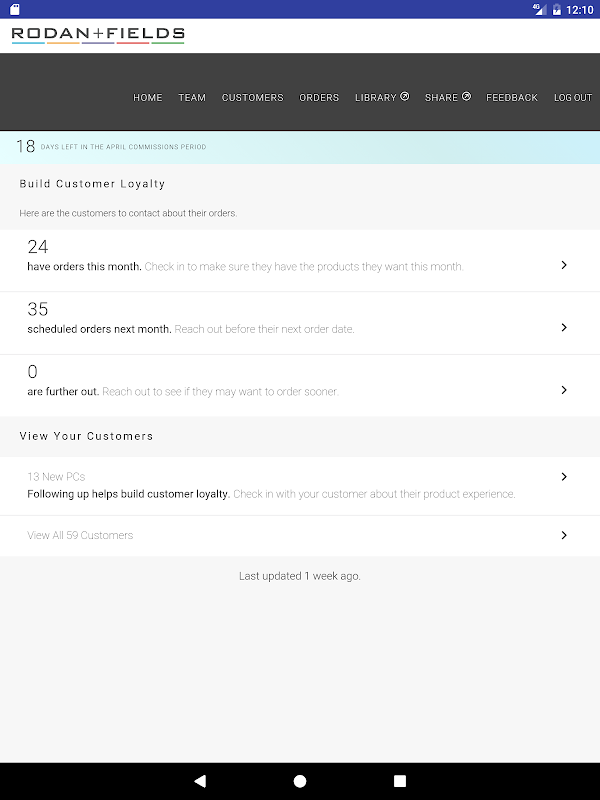Click Log Out in the top navigation
Image resolution: width=600 pixels, height=800 pixels.
point(573,98)
